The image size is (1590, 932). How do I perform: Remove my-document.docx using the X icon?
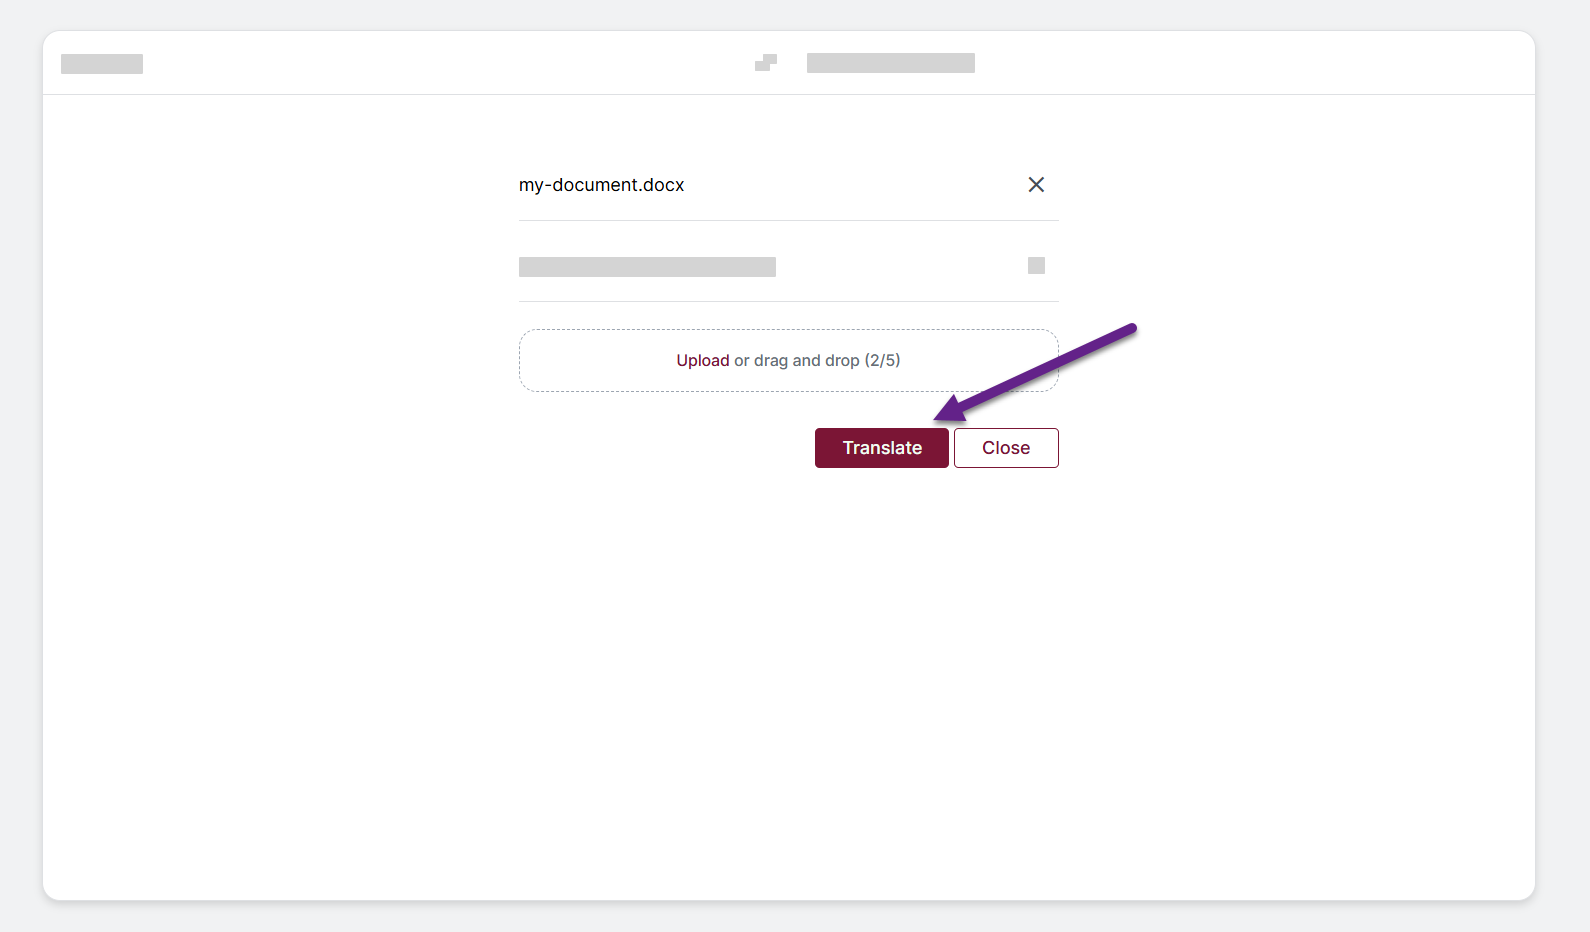1036,184
